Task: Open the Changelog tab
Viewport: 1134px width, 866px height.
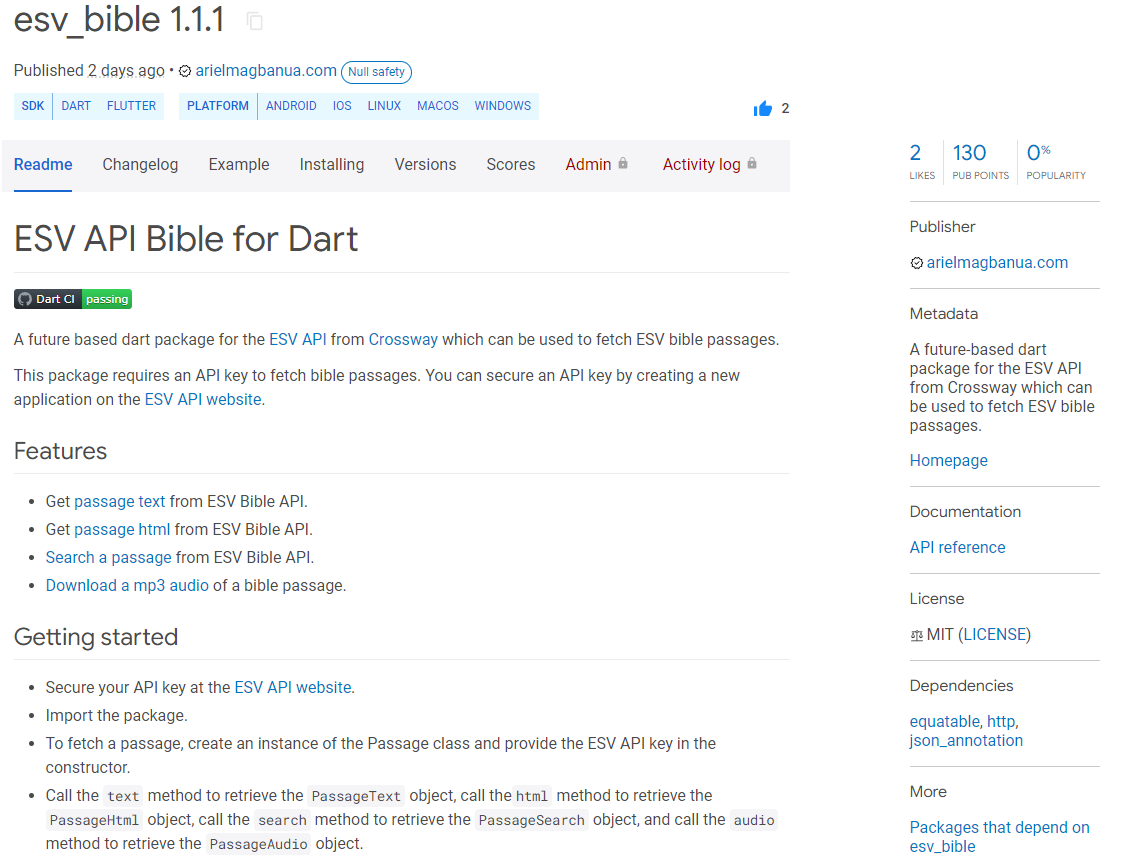Action: coord(140,165)
